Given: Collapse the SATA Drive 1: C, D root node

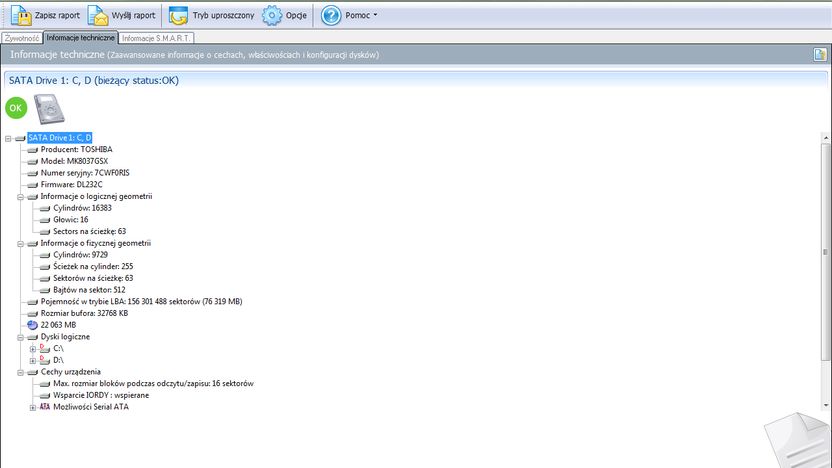Looking at the screenshot, I should pyautogui.click(x=8, y=138).
